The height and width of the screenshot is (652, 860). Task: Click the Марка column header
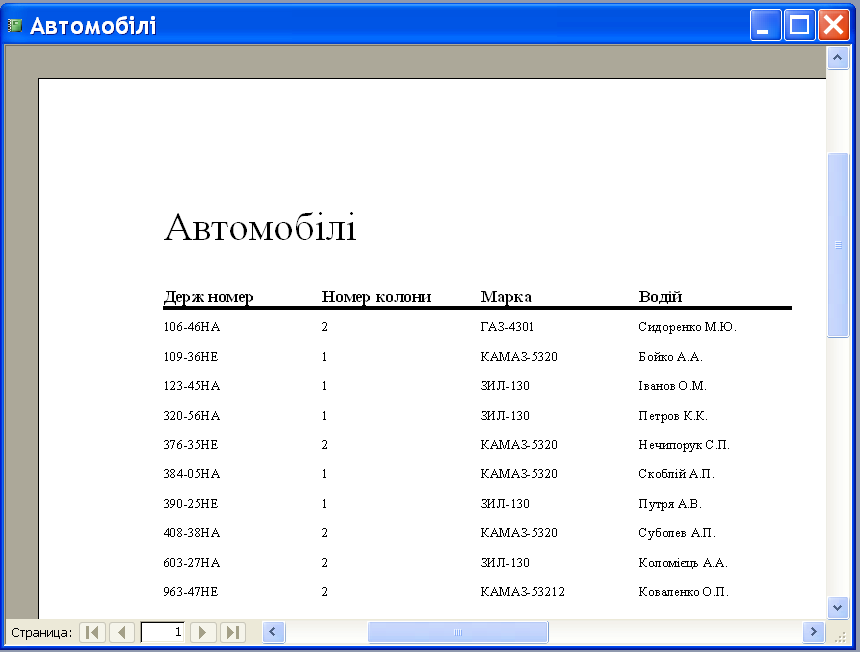point(506,297)
